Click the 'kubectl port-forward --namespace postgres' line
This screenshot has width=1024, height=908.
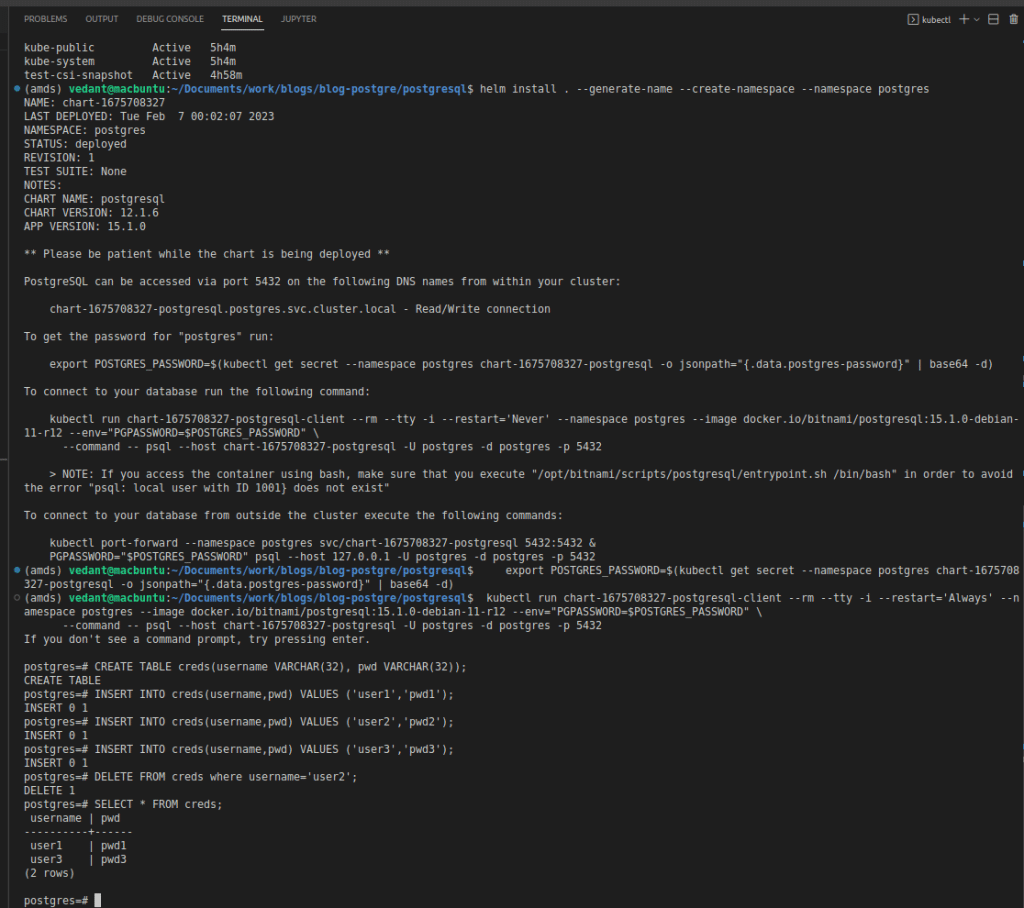coord(323,542)
